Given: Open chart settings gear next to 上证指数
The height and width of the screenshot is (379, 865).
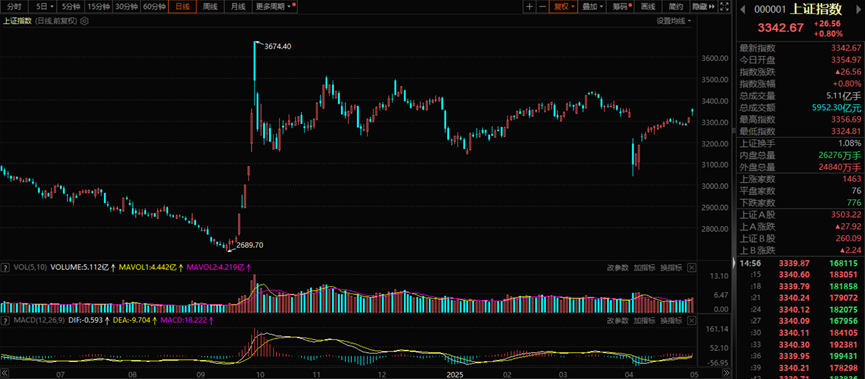Looking at the screenshot, I should tap(84, 21).
